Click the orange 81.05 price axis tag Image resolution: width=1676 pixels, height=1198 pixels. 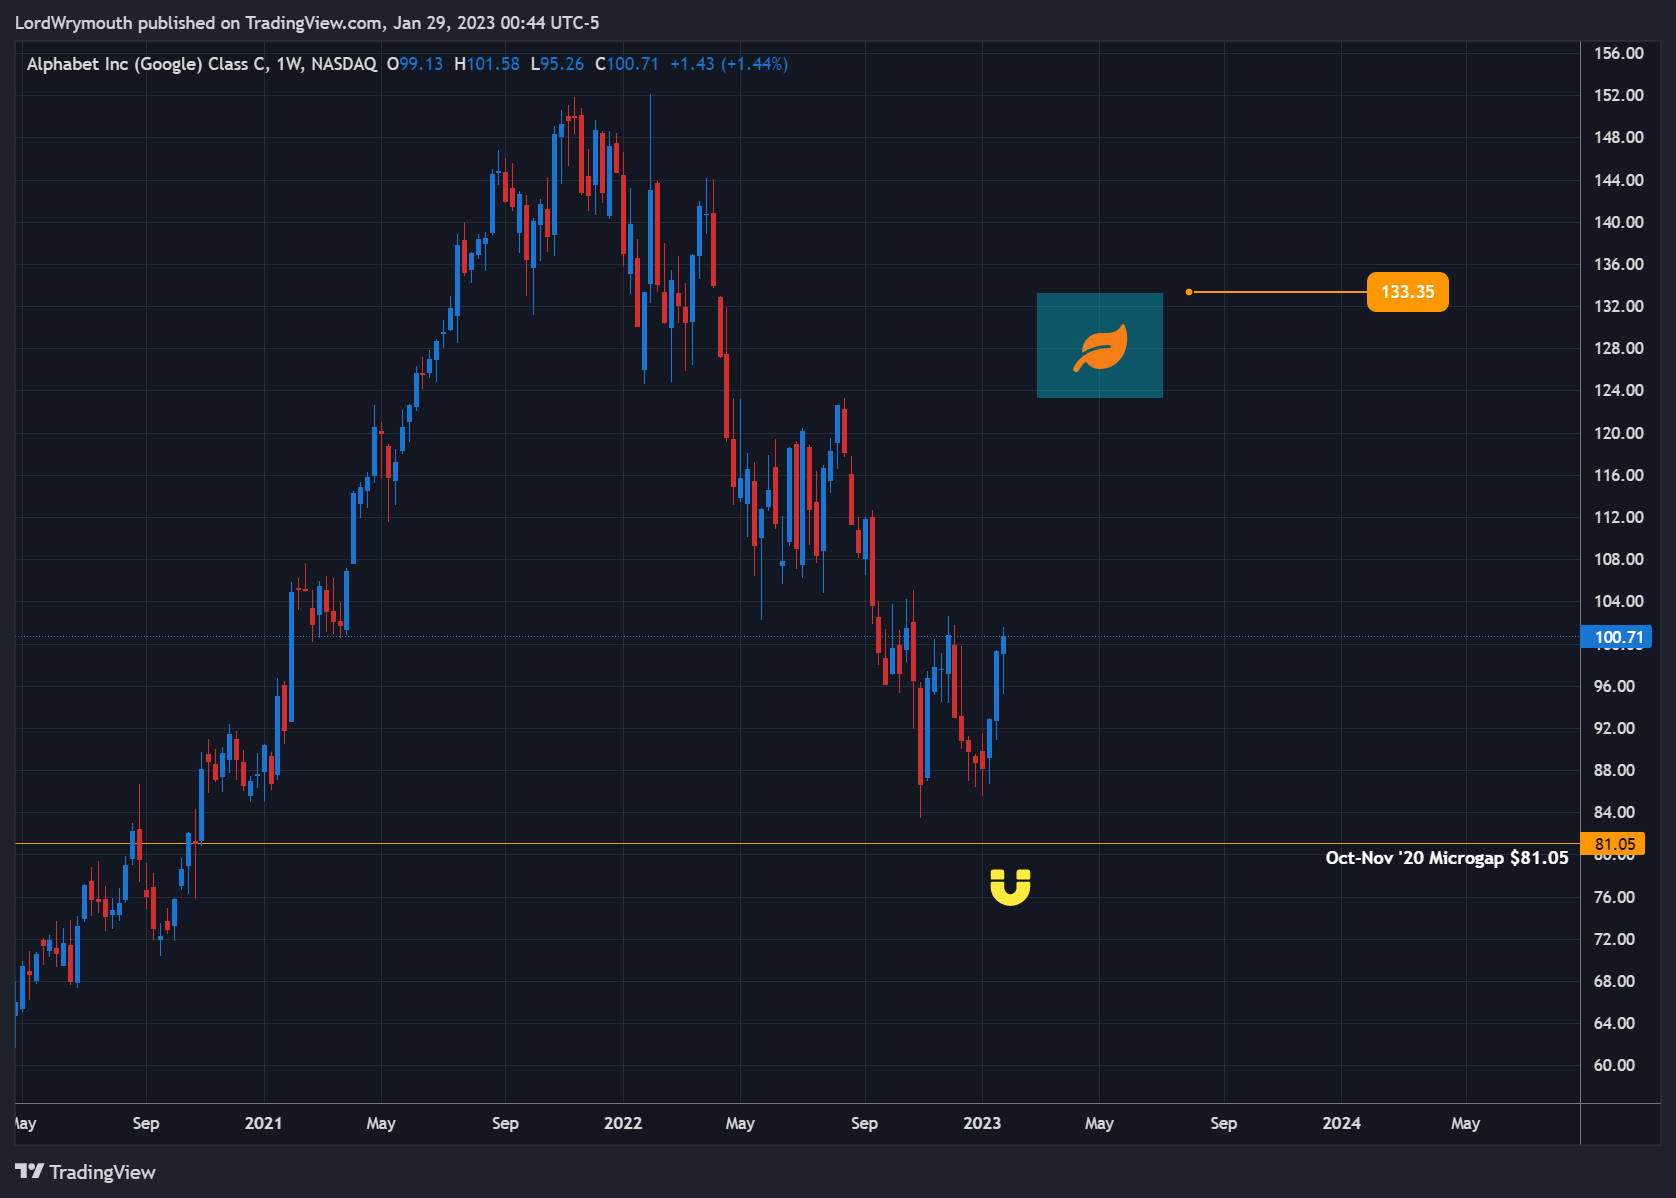pos(1613,844)
